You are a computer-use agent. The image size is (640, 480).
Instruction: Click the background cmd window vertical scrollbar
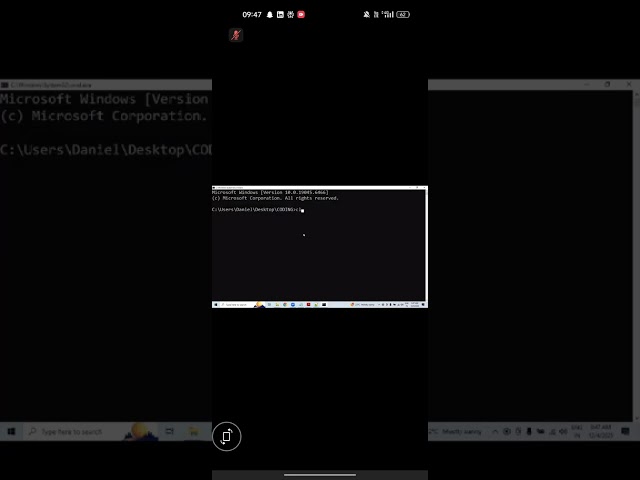tap(636, 256)
